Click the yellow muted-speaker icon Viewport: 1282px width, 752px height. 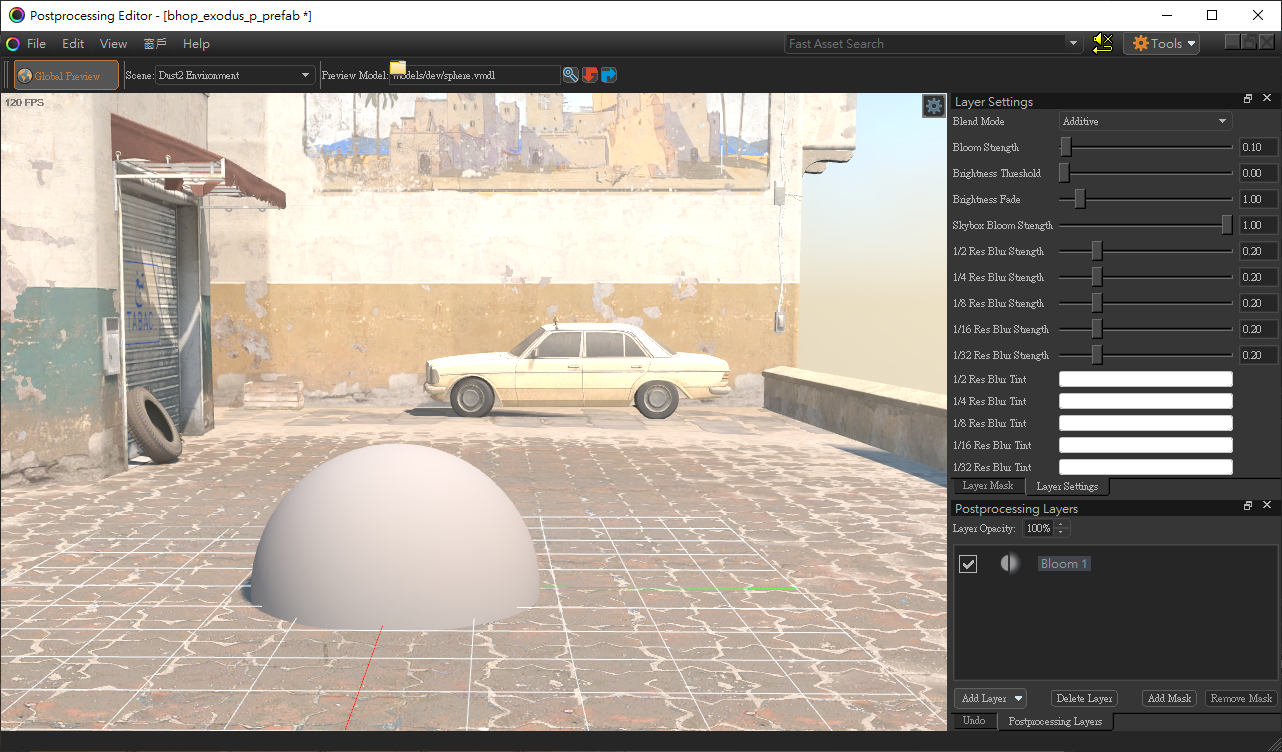pyautogui.click(x=1103, y=43)
